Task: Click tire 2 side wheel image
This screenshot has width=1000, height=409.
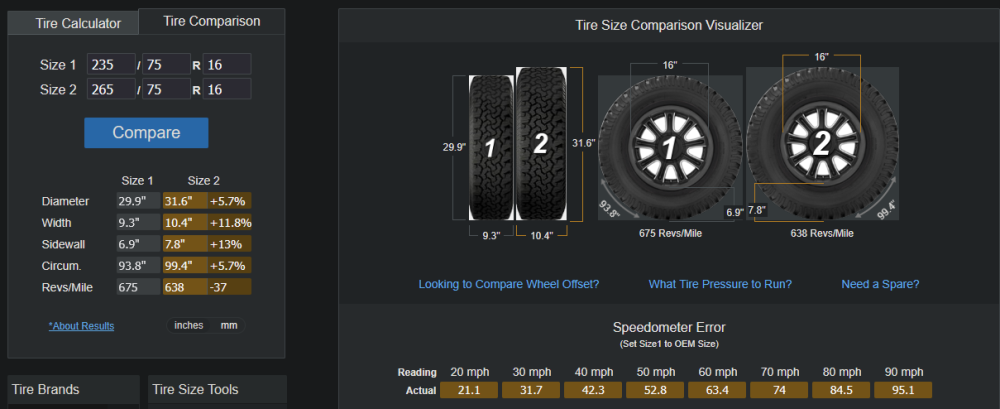Action: pos(822,143)
